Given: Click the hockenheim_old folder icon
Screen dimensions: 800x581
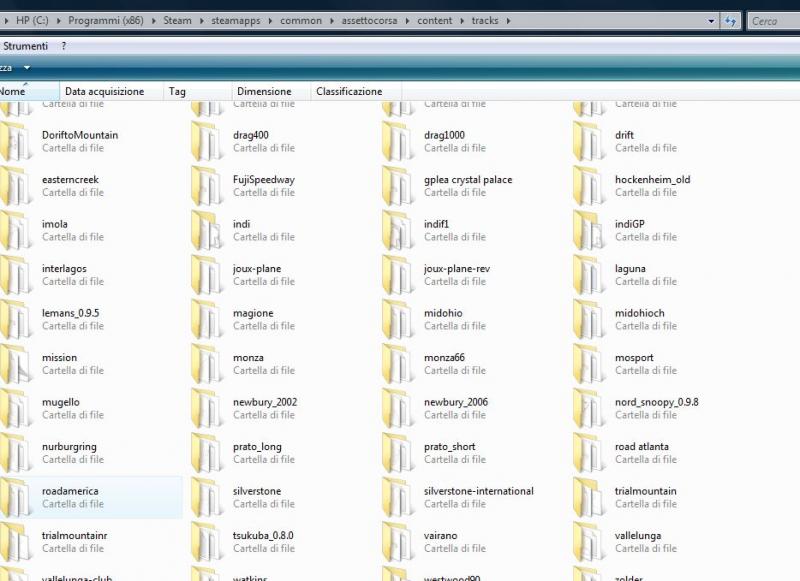Looking at the screenshot, I should pyautogui.click(x=589, y=186).
